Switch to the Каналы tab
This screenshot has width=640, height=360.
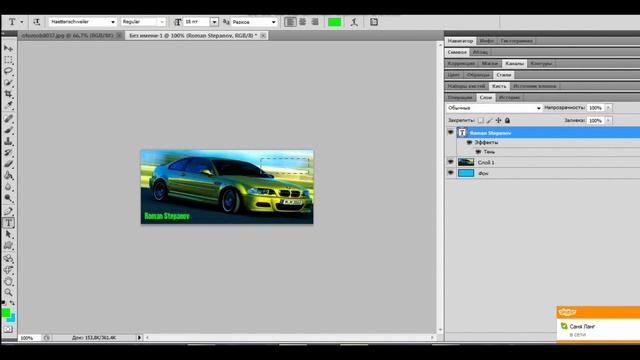(x=514, y=63)
